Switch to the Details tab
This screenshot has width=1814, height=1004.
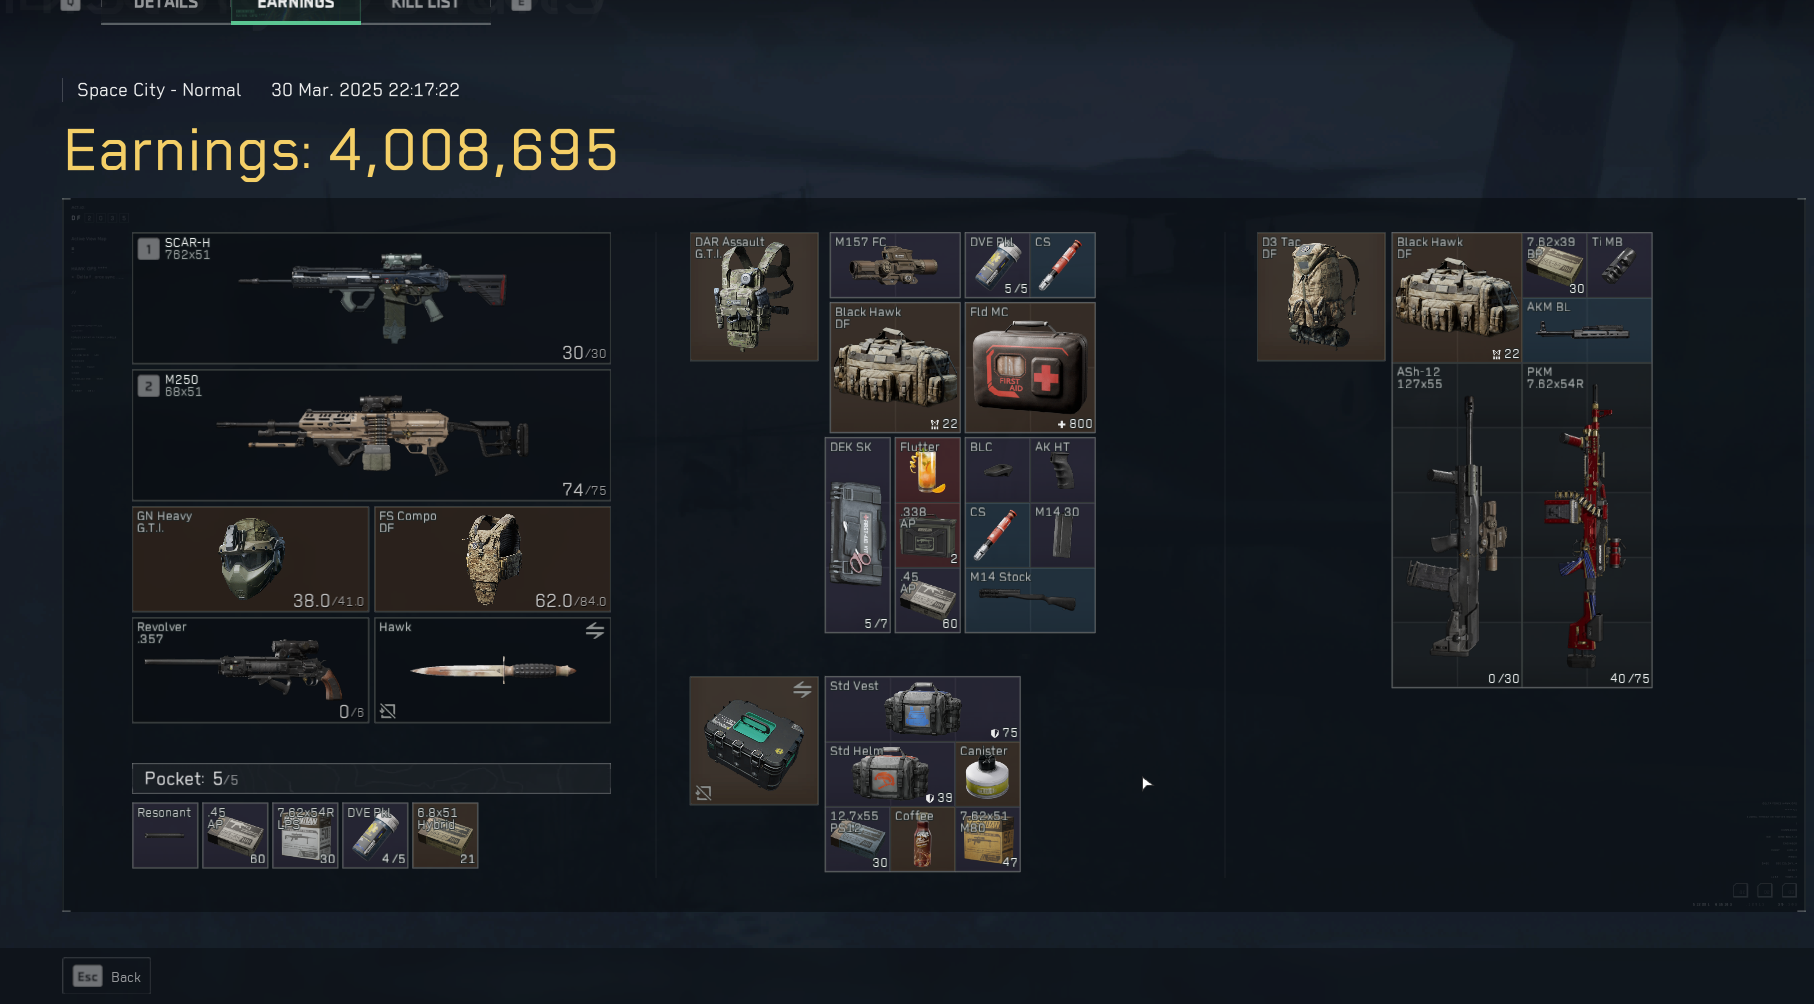point(166,6)
